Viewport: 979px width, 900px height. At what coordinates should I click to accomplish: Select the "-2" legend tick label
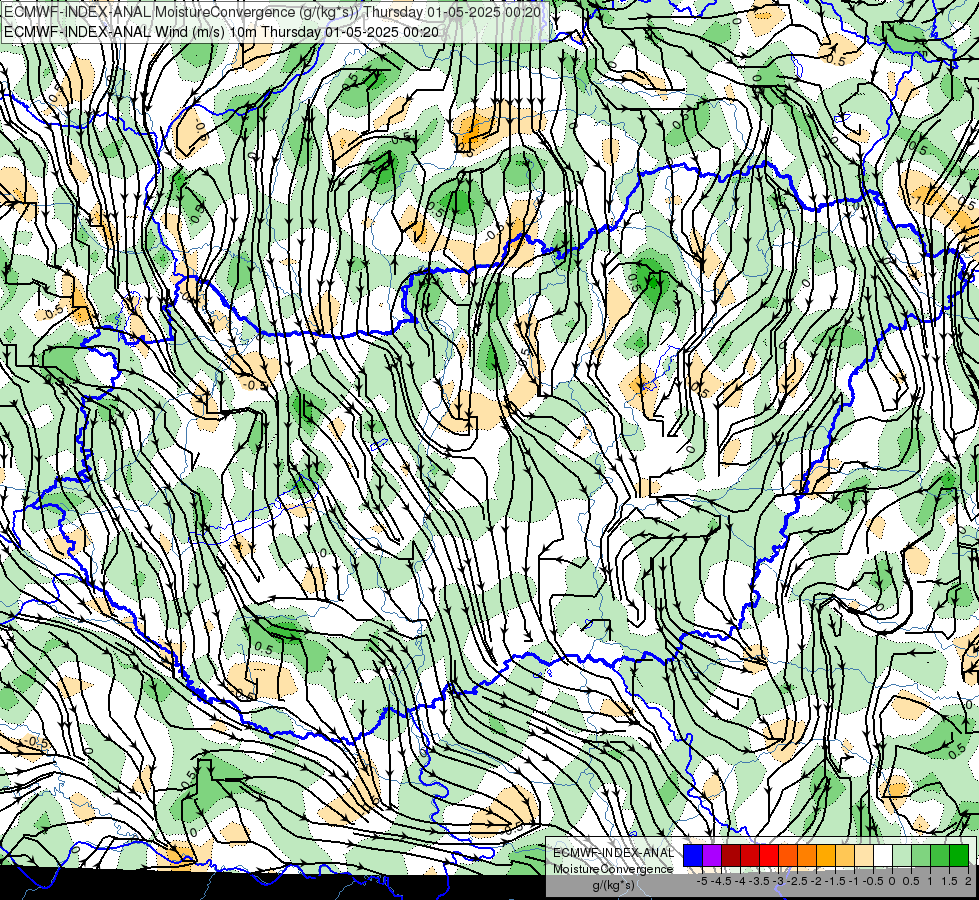[816, 881]
